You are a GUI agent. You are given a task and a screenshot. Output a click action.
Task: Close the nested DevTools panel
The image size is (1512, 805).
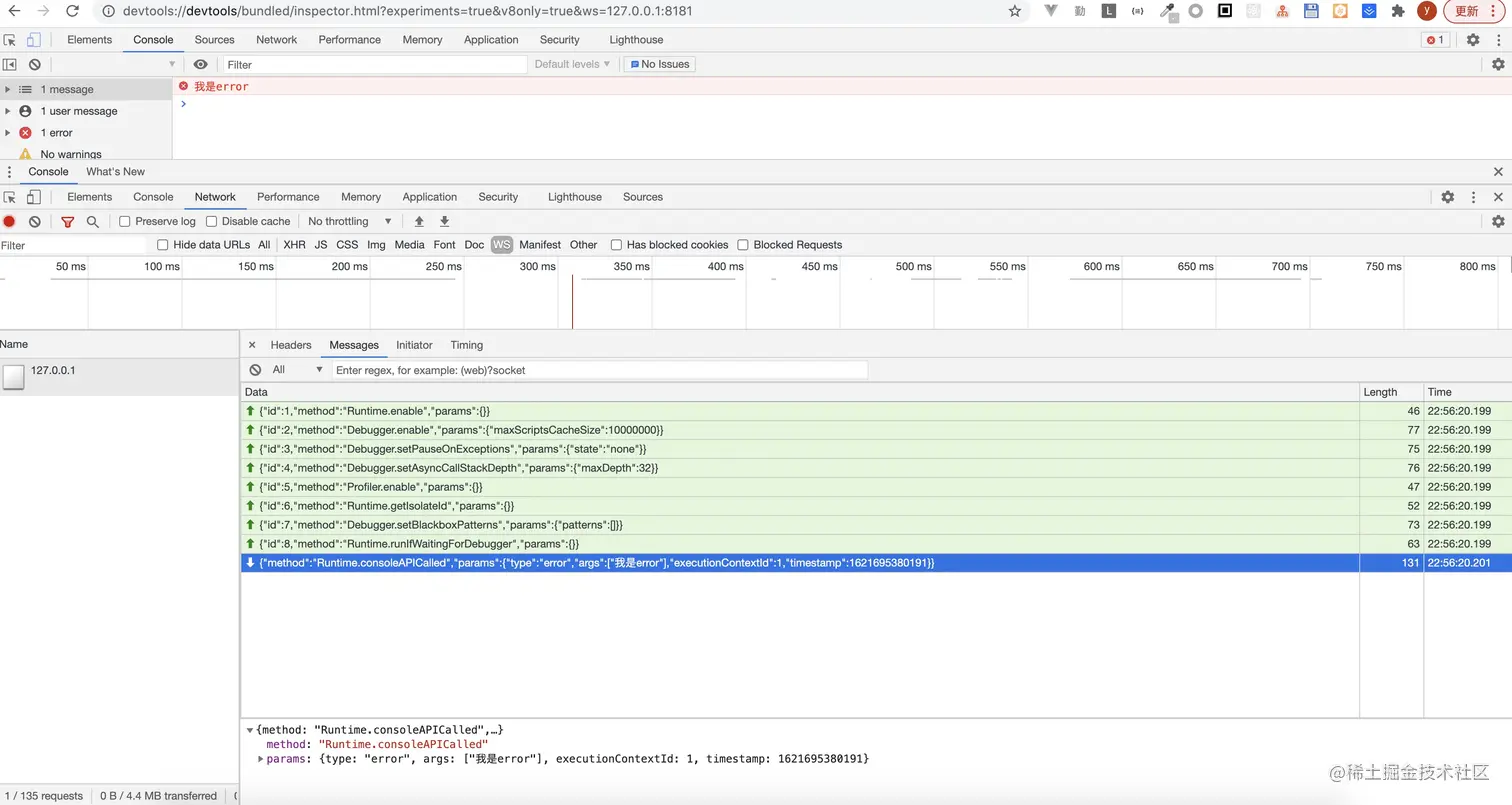point(1498,197)
